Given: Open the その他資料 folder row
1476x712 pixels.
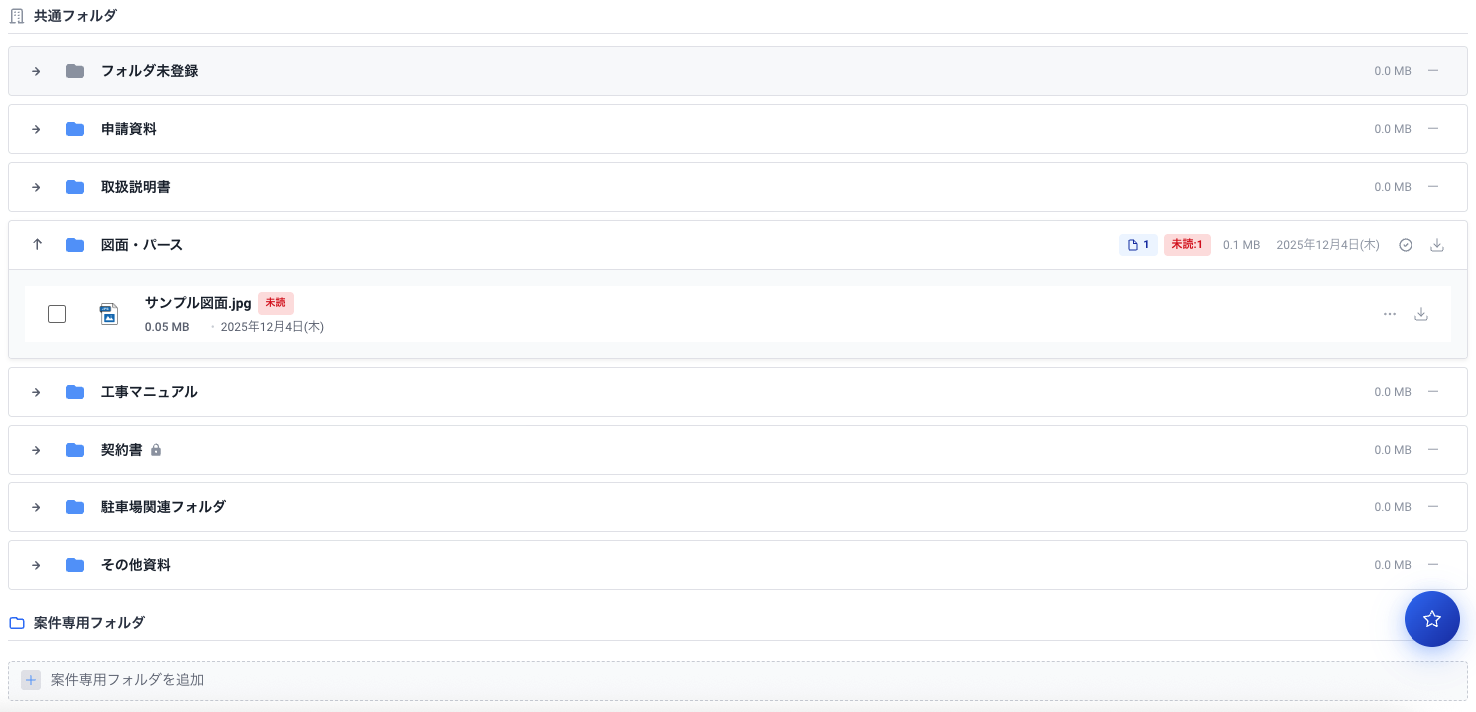Looking at the screenshot, I should [x=136, y=565].
